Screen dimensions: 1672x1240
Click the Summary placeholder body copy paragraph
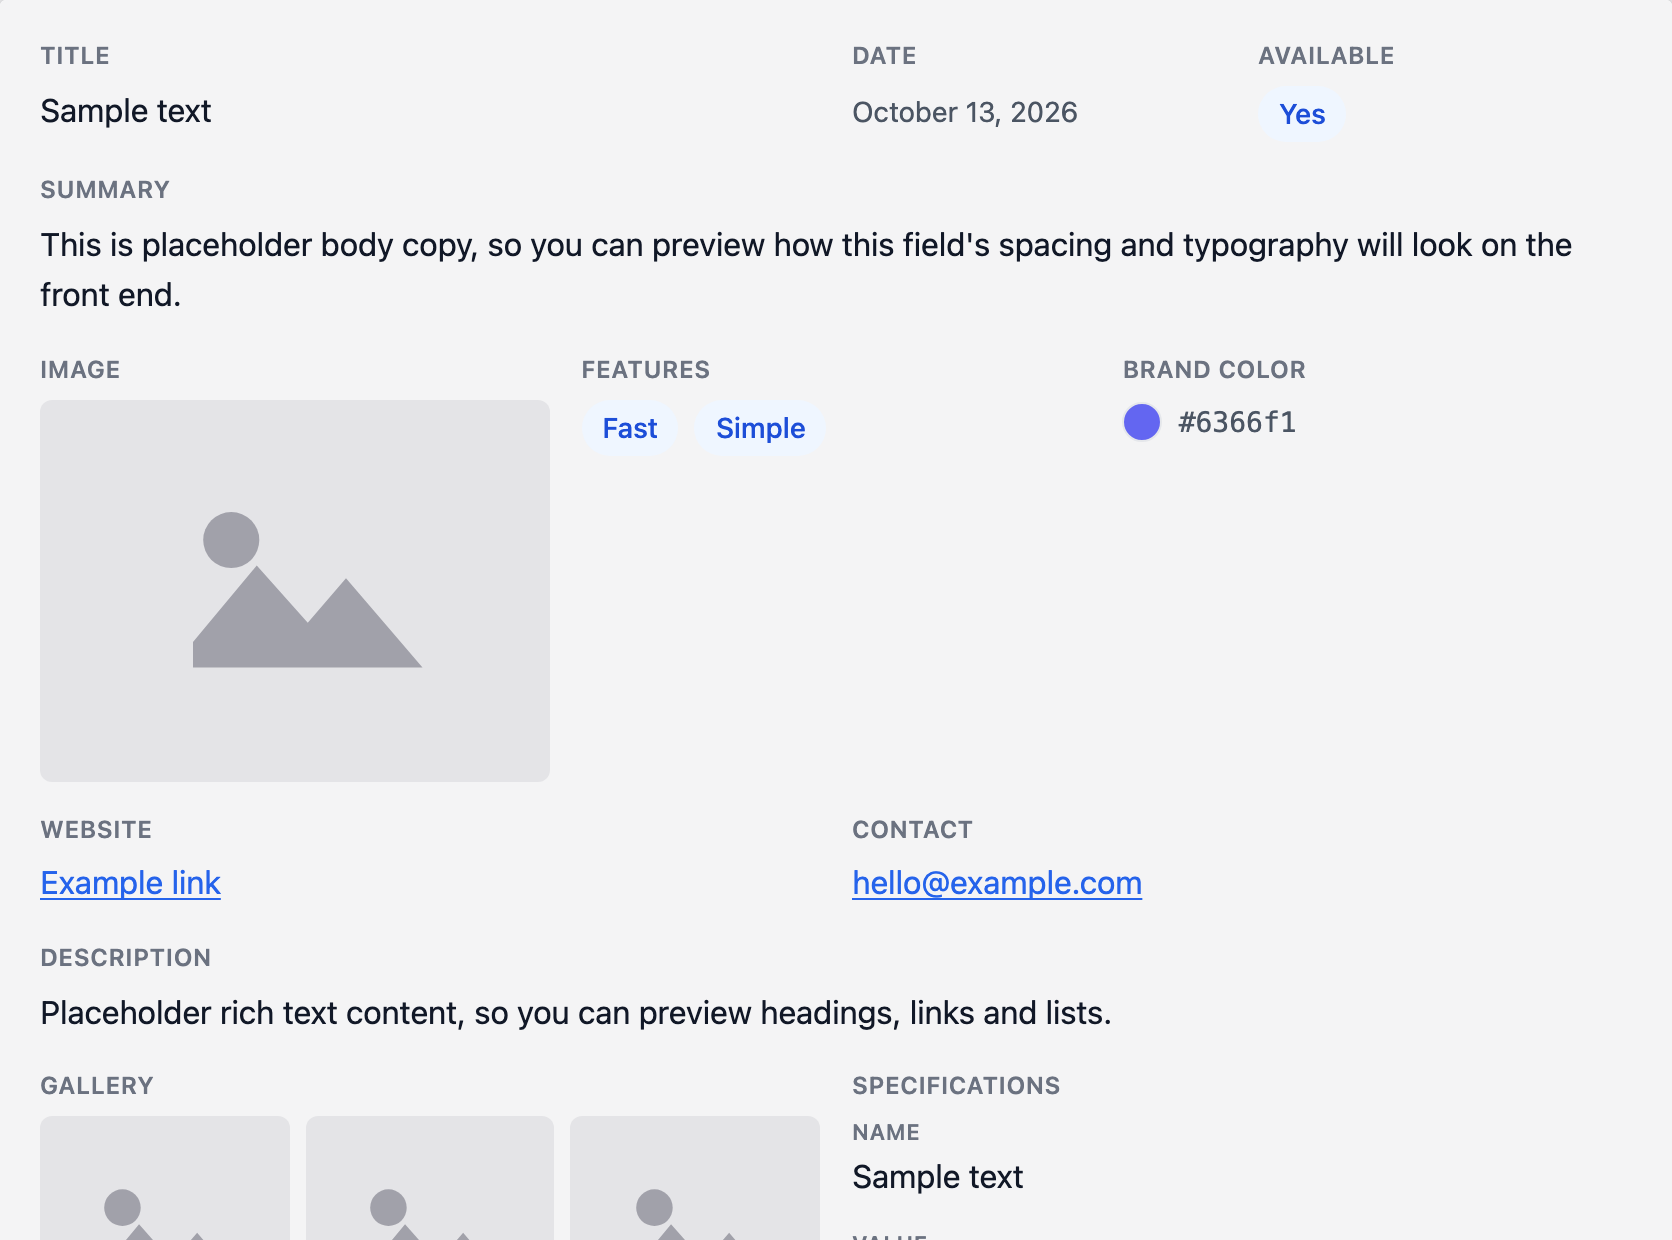click(806, 270)
